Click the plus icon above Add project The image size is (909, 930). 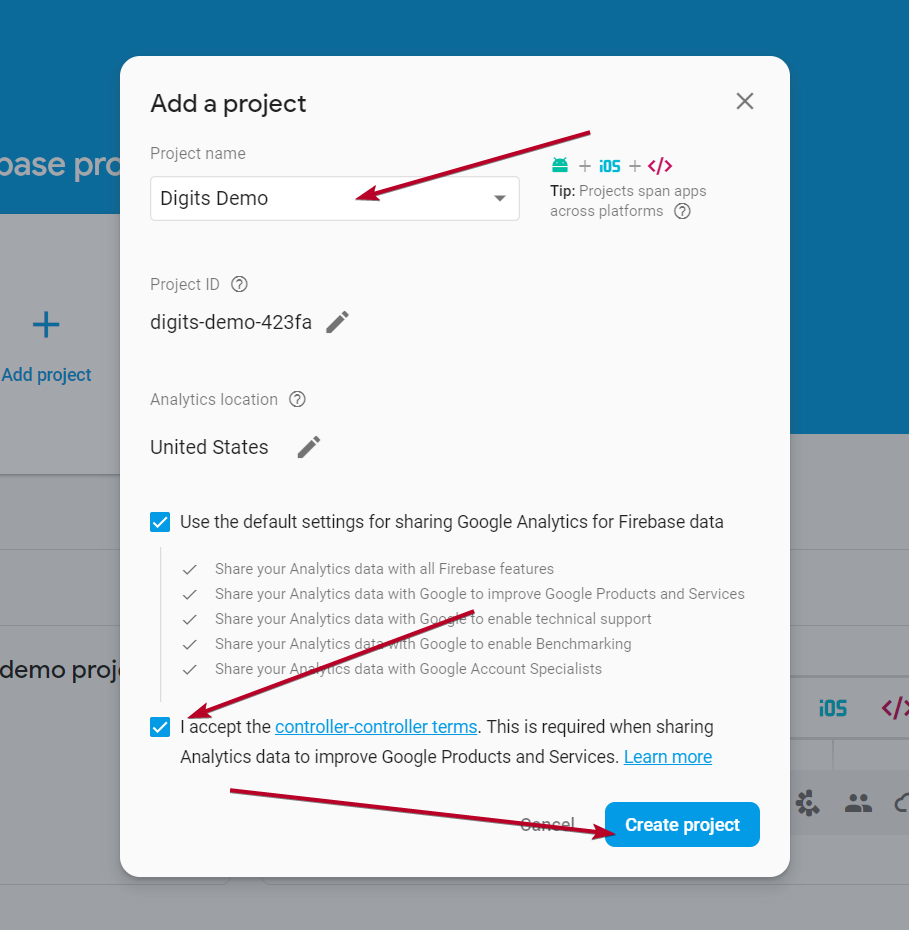tap(46, 324)
